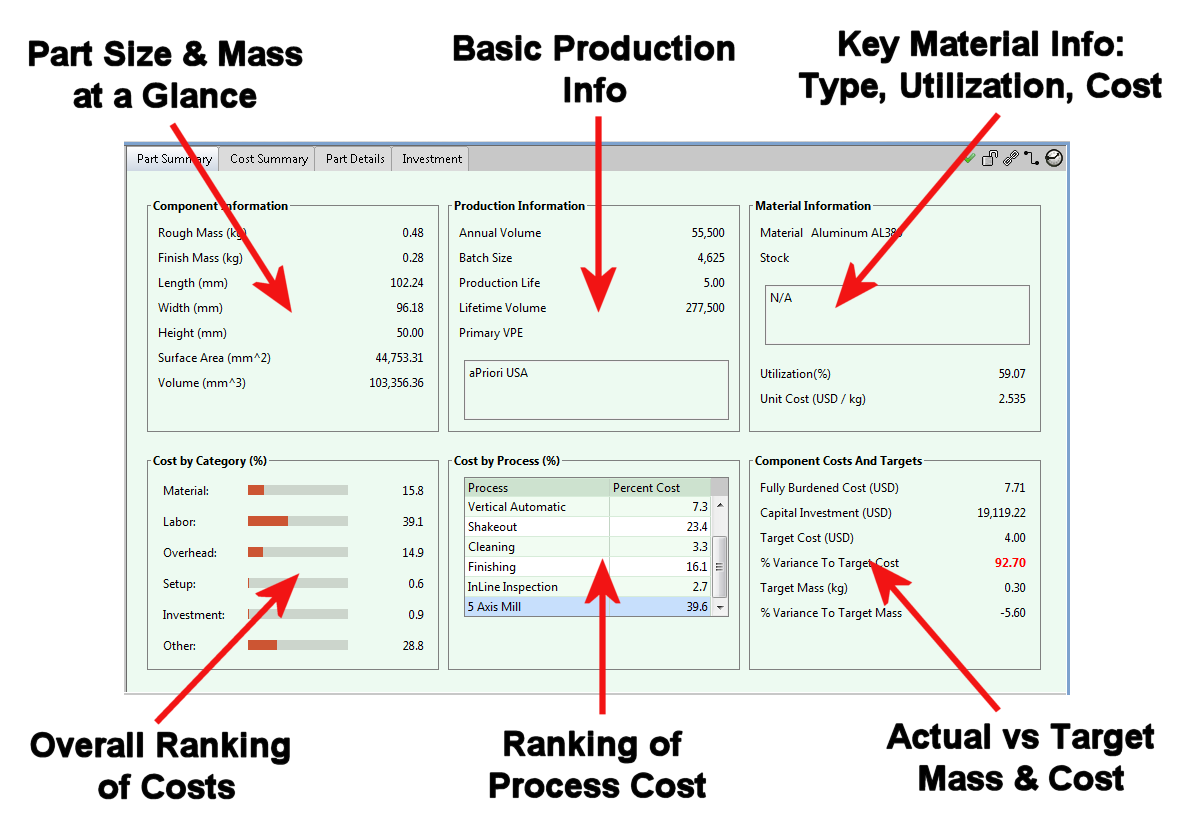Click the routing path icon

click(x=1032, y=158)
